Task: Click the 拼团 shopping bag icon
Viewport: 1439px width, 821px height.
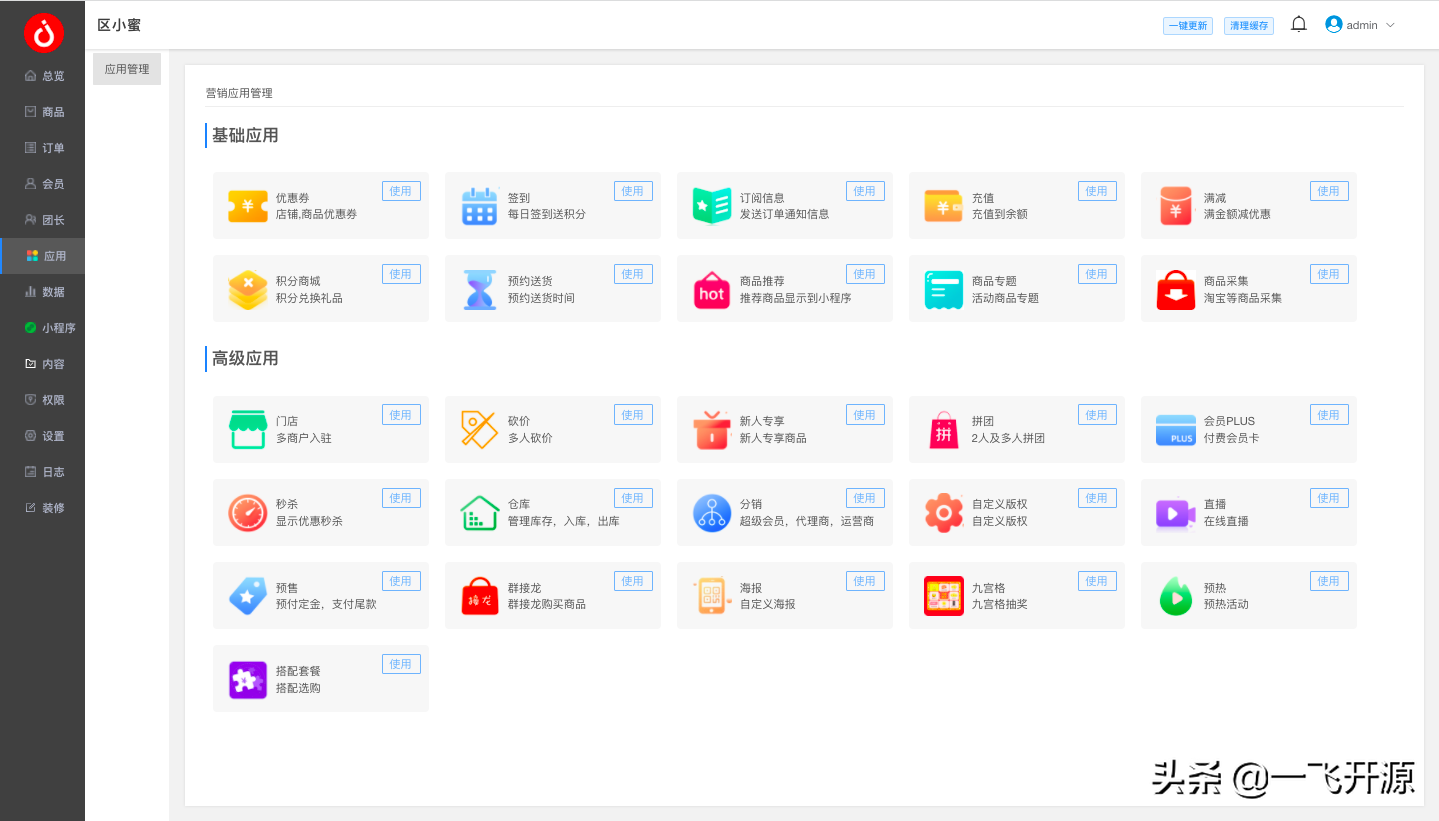Action: [943, 429]
